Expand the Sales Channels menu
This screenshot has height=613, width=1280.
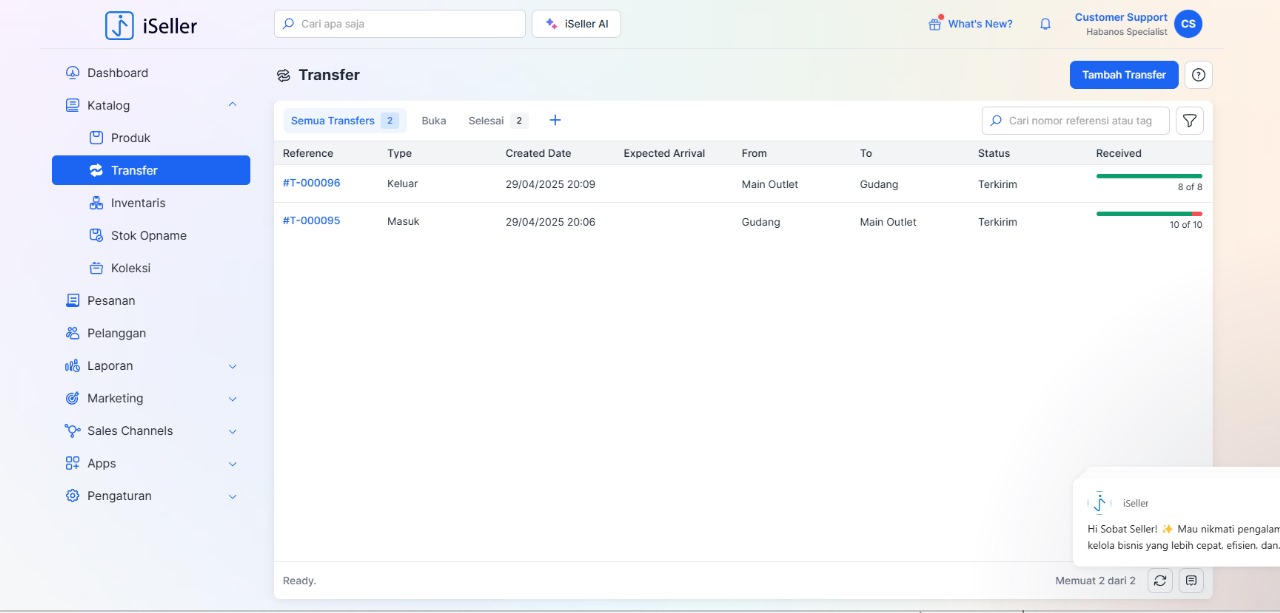click(x=232, y=431)
